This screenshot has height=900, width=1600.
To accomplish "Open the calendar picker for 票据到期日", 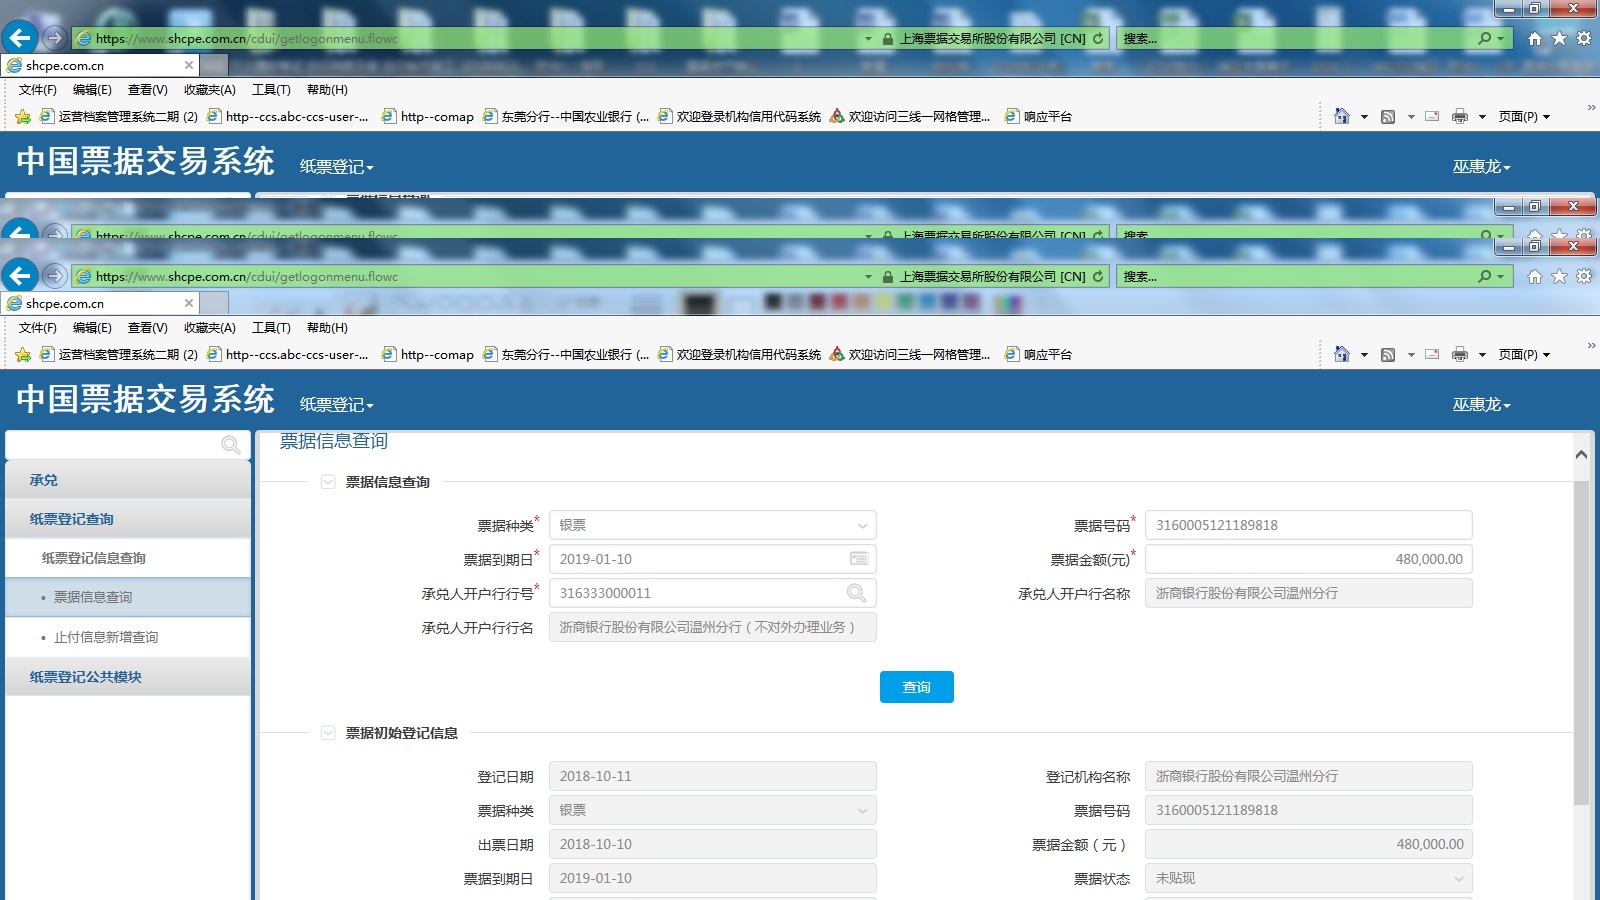I will pyautogui.click(x=859, y=559).
